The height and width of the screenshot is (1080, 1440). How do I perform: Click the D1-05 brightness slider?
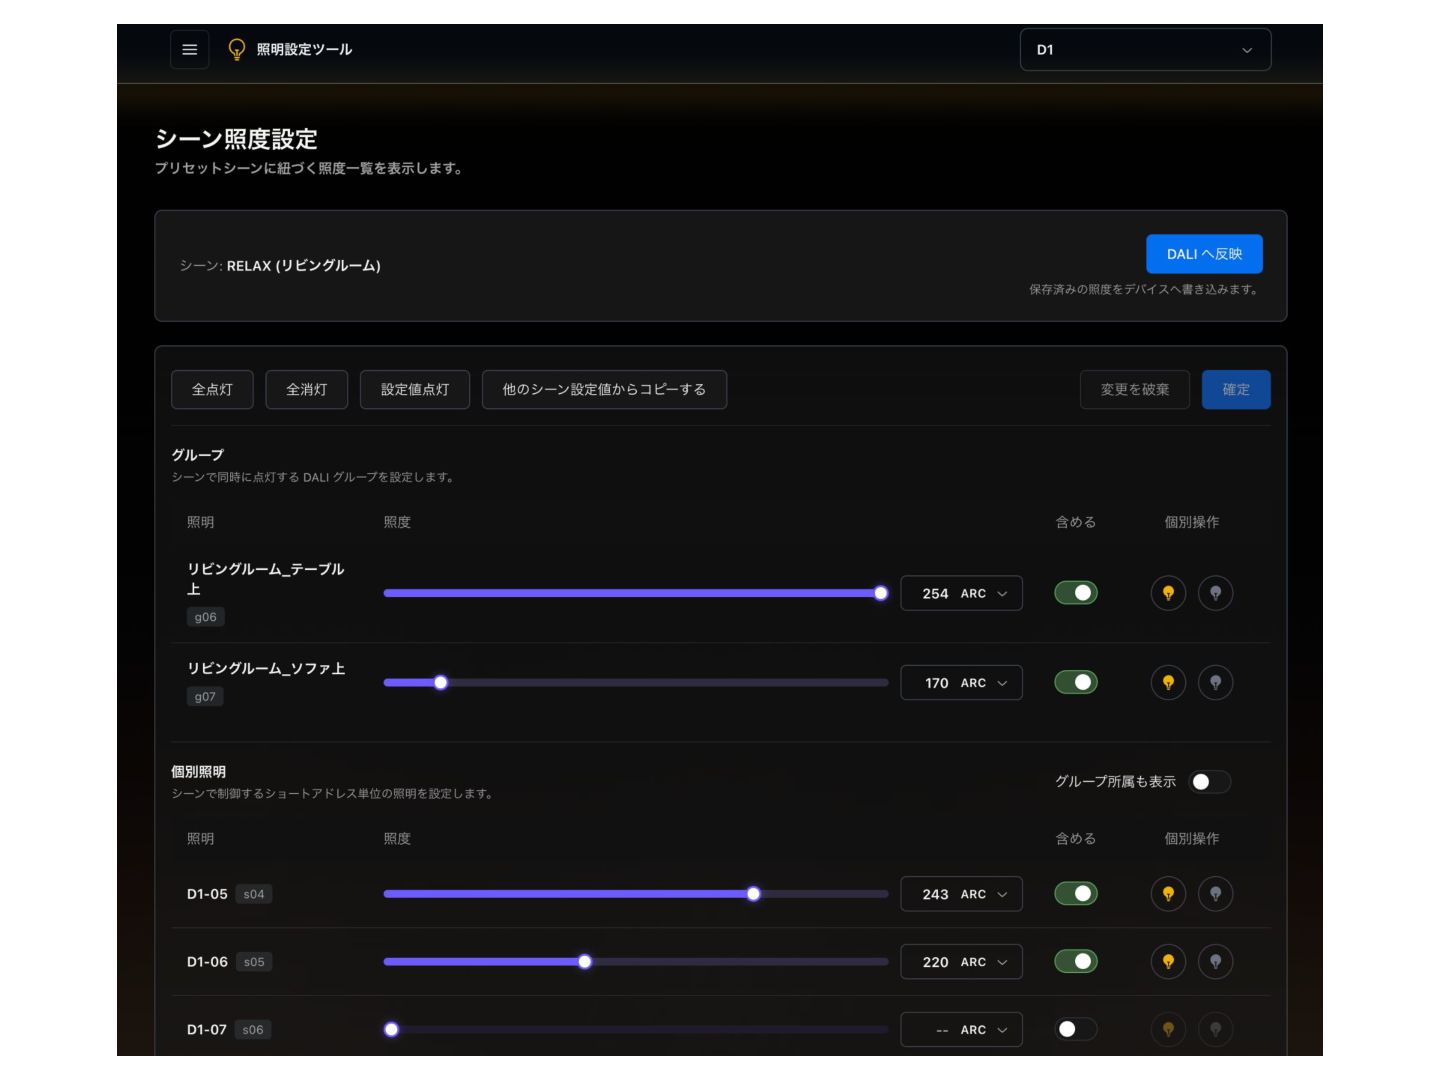pyautogui.click(x=636, y=894)
